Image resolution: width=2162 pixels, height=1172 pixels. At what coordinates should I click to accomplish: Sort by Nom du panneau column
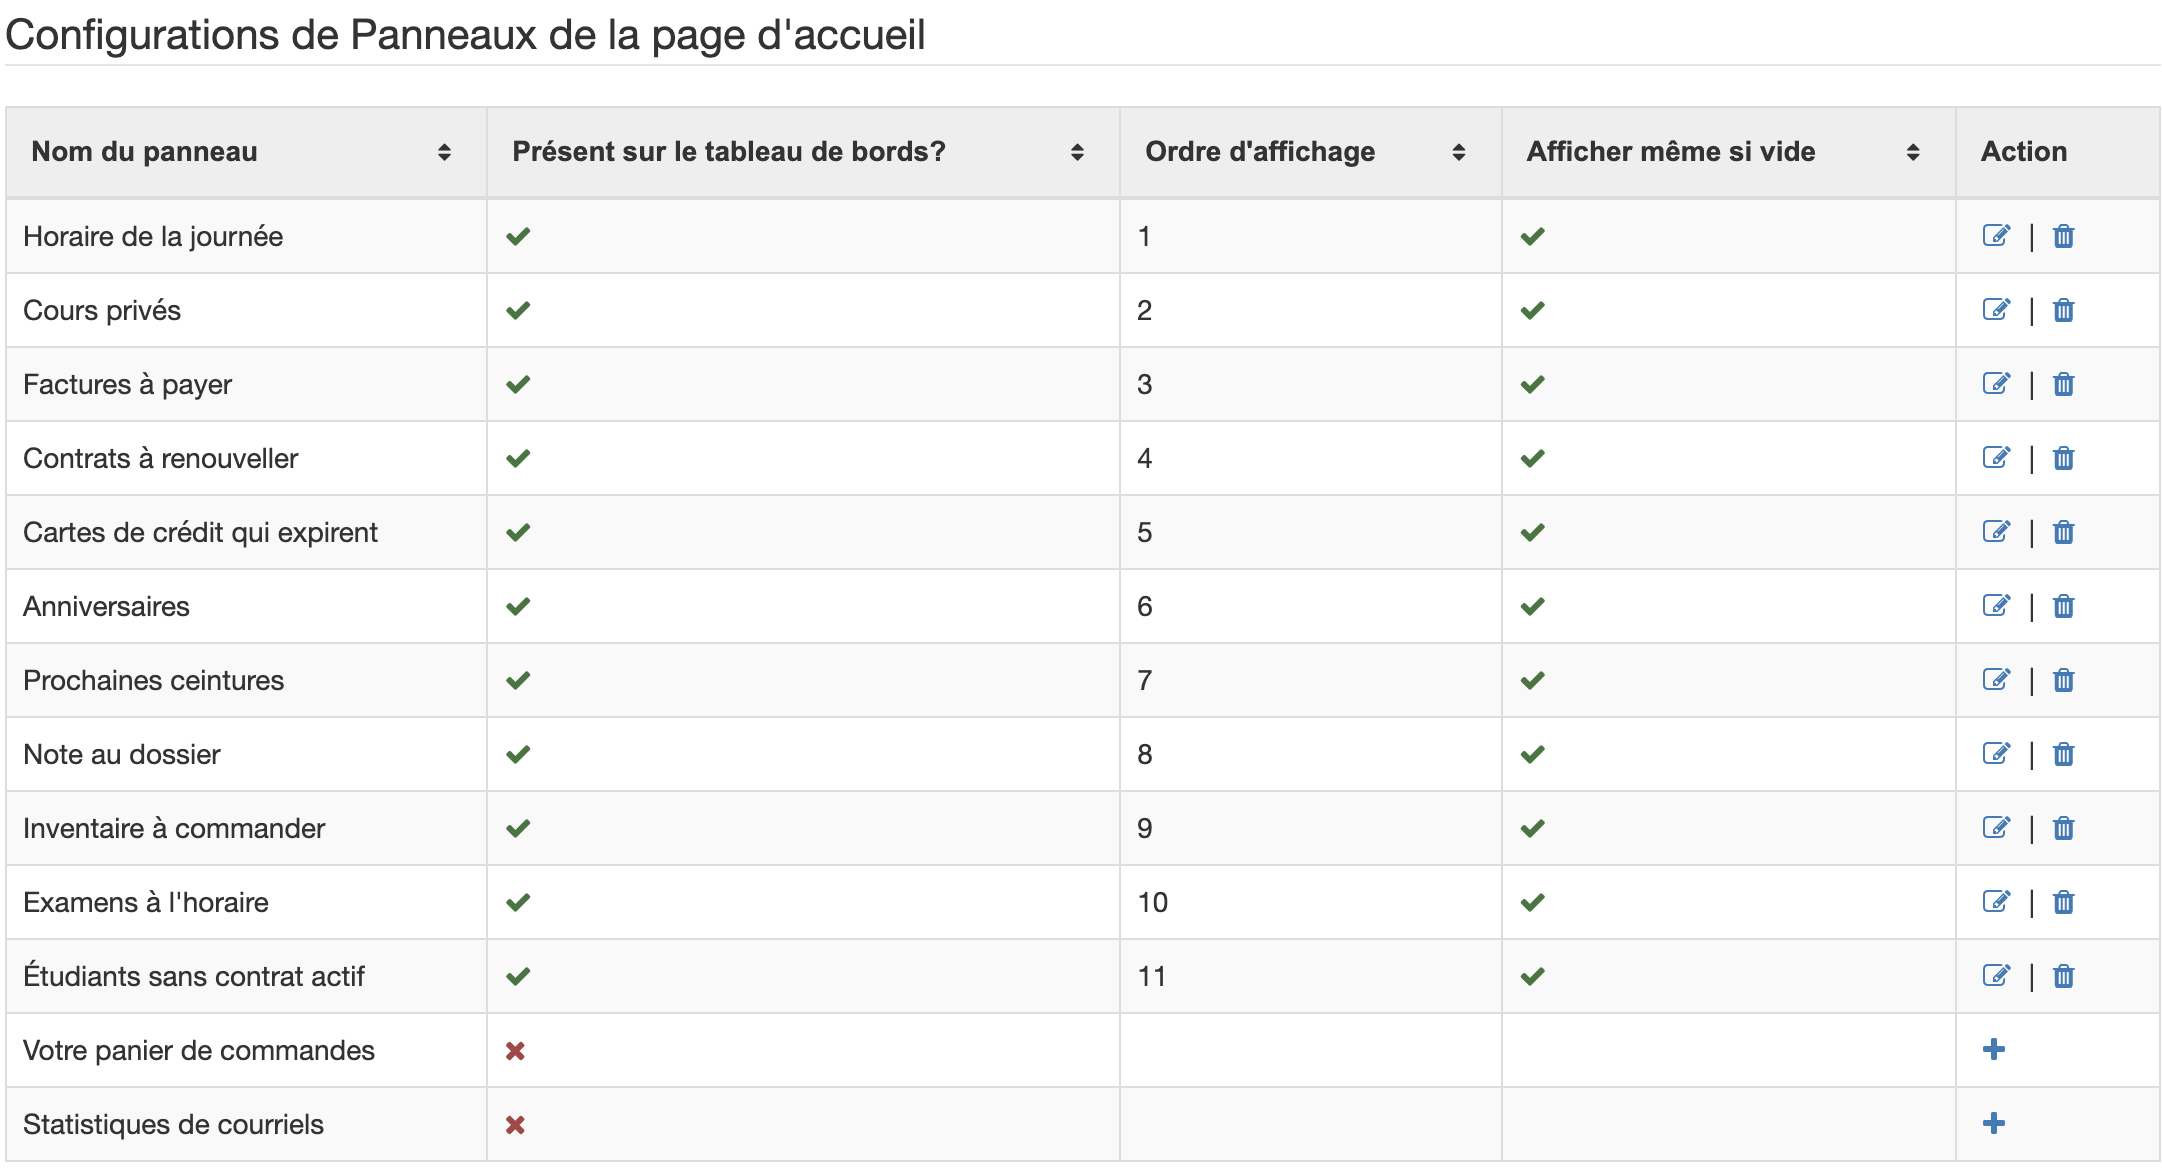[444, 152]
